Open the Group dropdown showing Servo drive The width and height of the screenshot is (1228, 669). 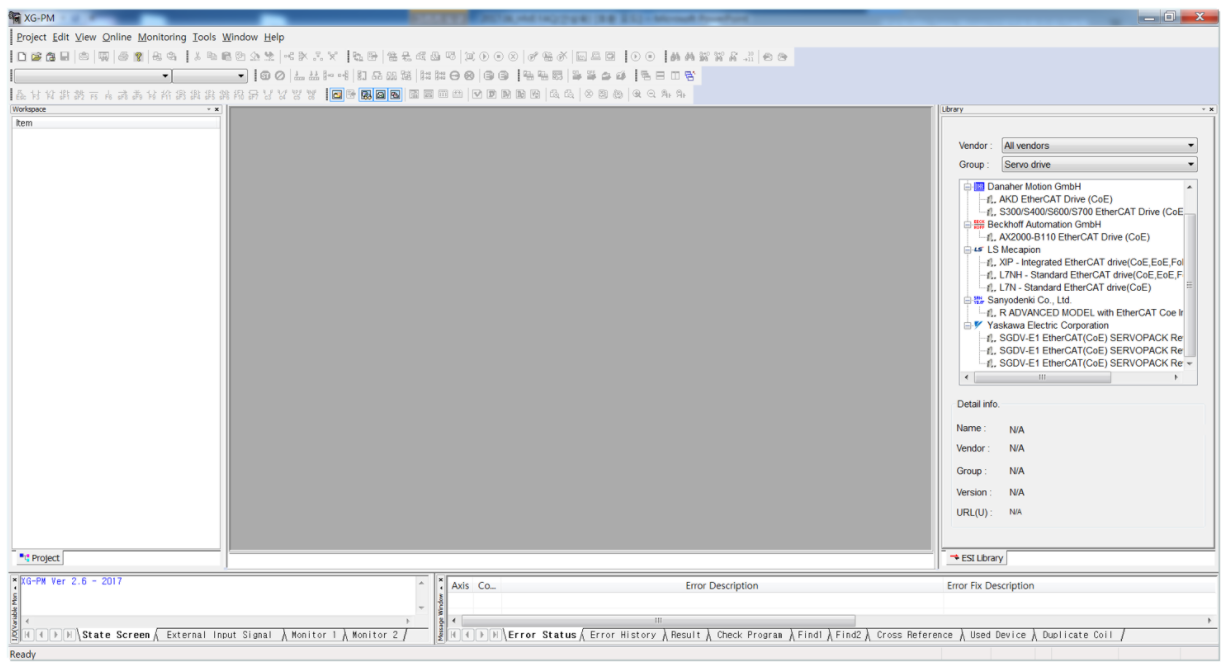tap(1190, 164)
